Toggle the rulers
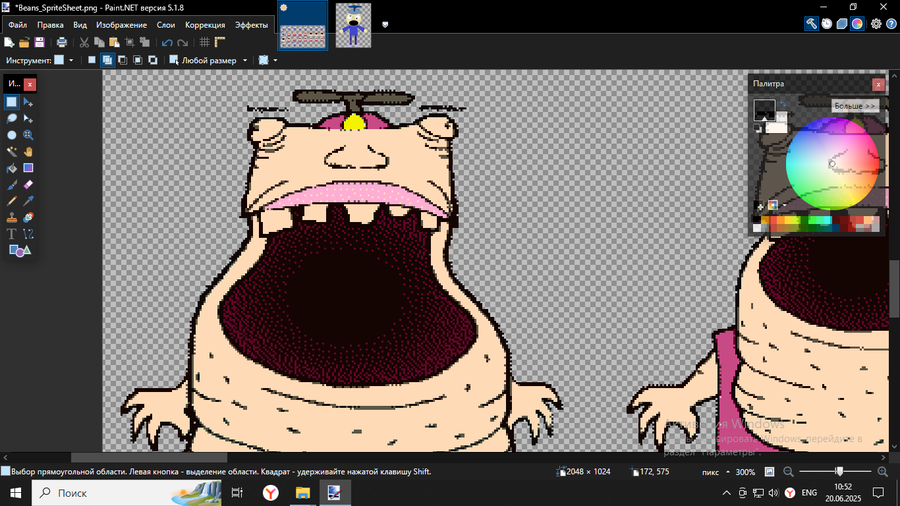This screenshot has height=506, width=900. point(220,42)
